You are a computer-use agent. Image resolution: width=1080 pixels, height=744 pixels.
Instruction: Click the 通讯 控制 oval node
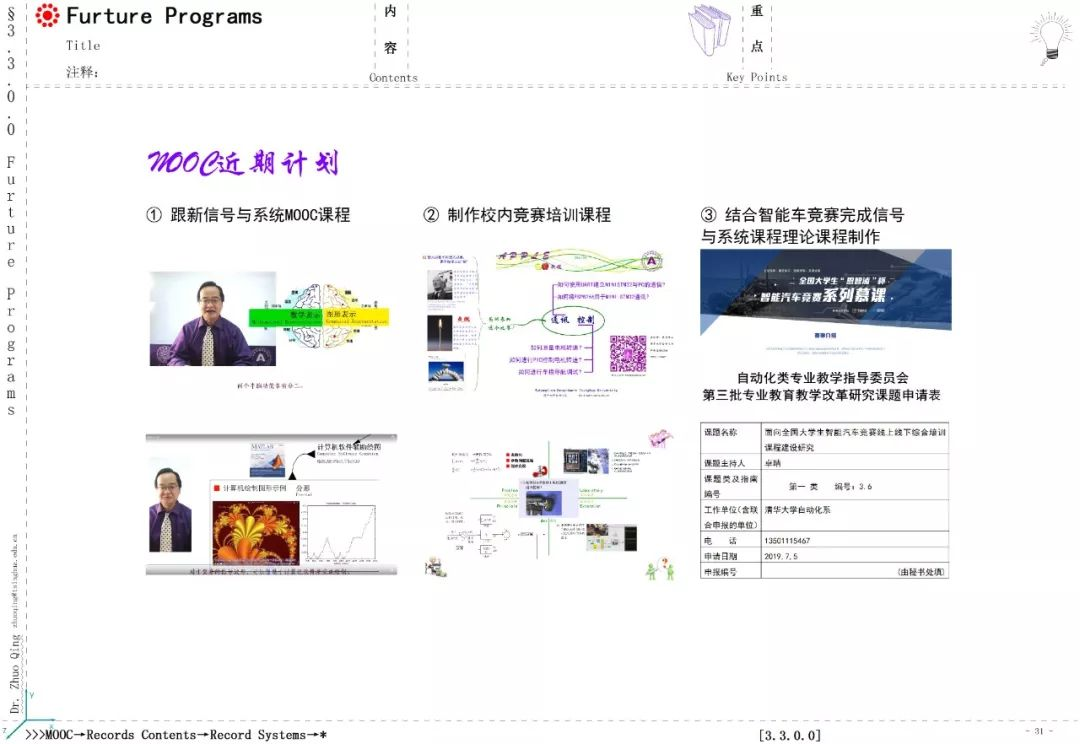572,320
